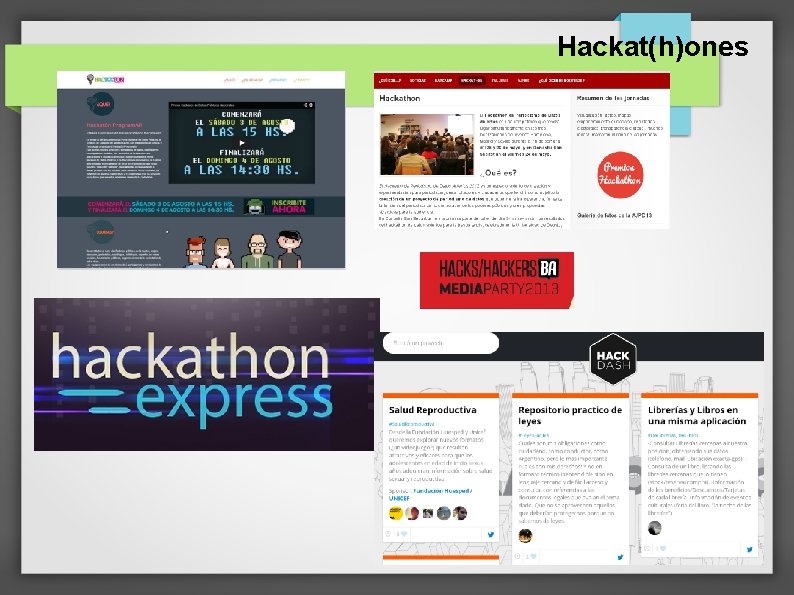Click the Hackat(h)ones slide title
This screenshot has height=595, width=794.
click(653, 47)
